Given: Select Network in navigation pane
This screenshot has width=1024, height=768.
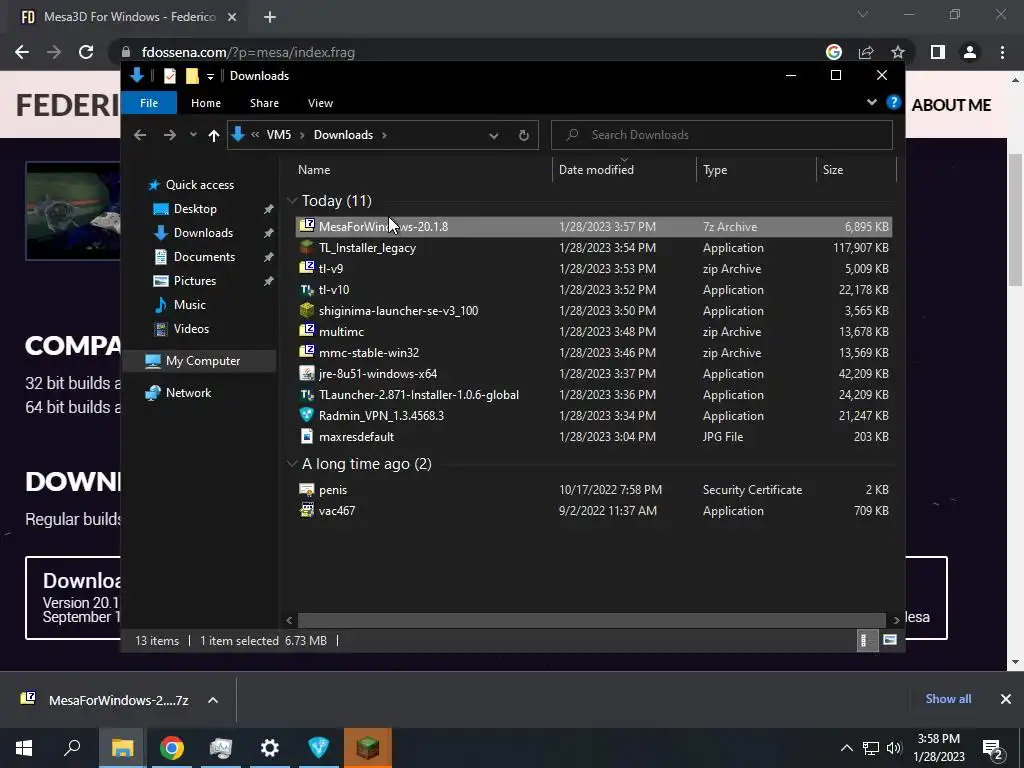Looking at the screenshot, I should (188, 392).
